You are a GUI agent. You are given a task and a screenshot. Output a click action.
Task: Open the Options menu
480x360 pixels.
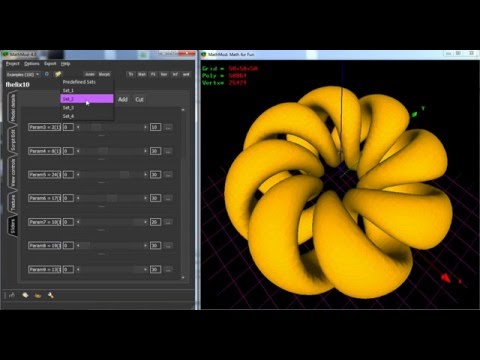(32, 64)
